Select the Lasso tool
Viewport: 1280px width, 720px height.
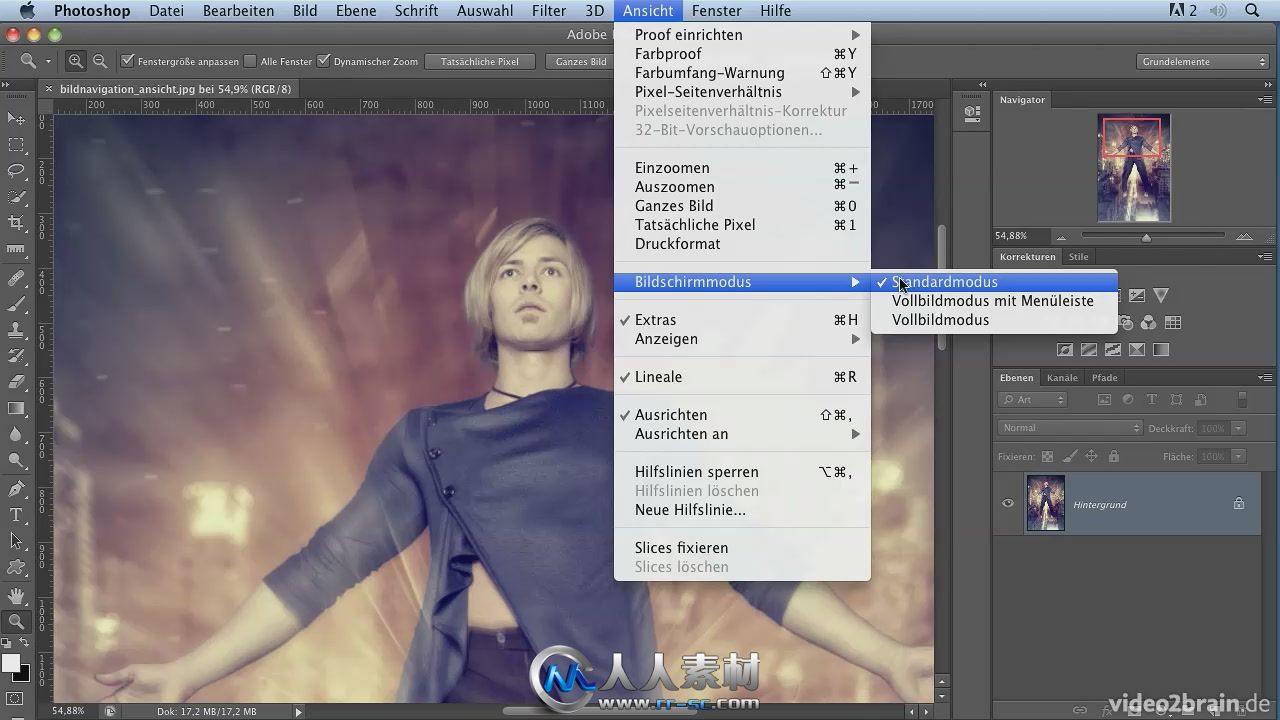(x=16, y=171)
